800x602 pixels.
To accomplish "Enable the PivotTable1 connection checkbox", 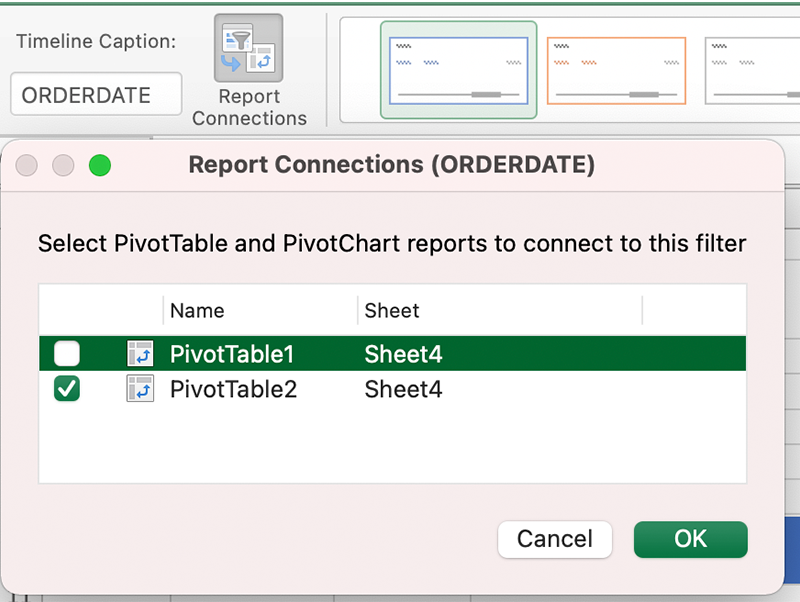I will (x=67, y=354).
